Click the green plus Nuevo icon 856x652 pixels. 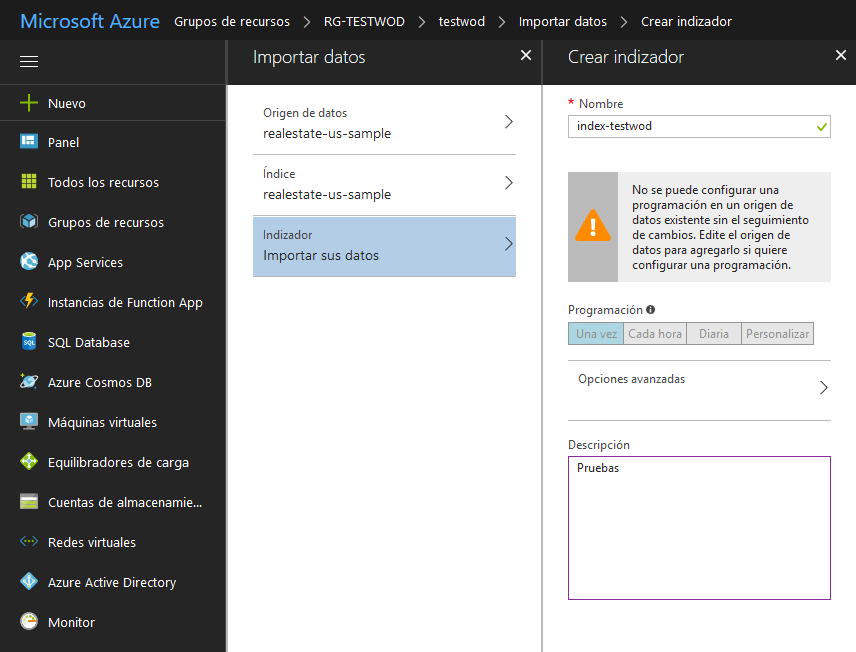pyautogui.click(x=29, y=103)
